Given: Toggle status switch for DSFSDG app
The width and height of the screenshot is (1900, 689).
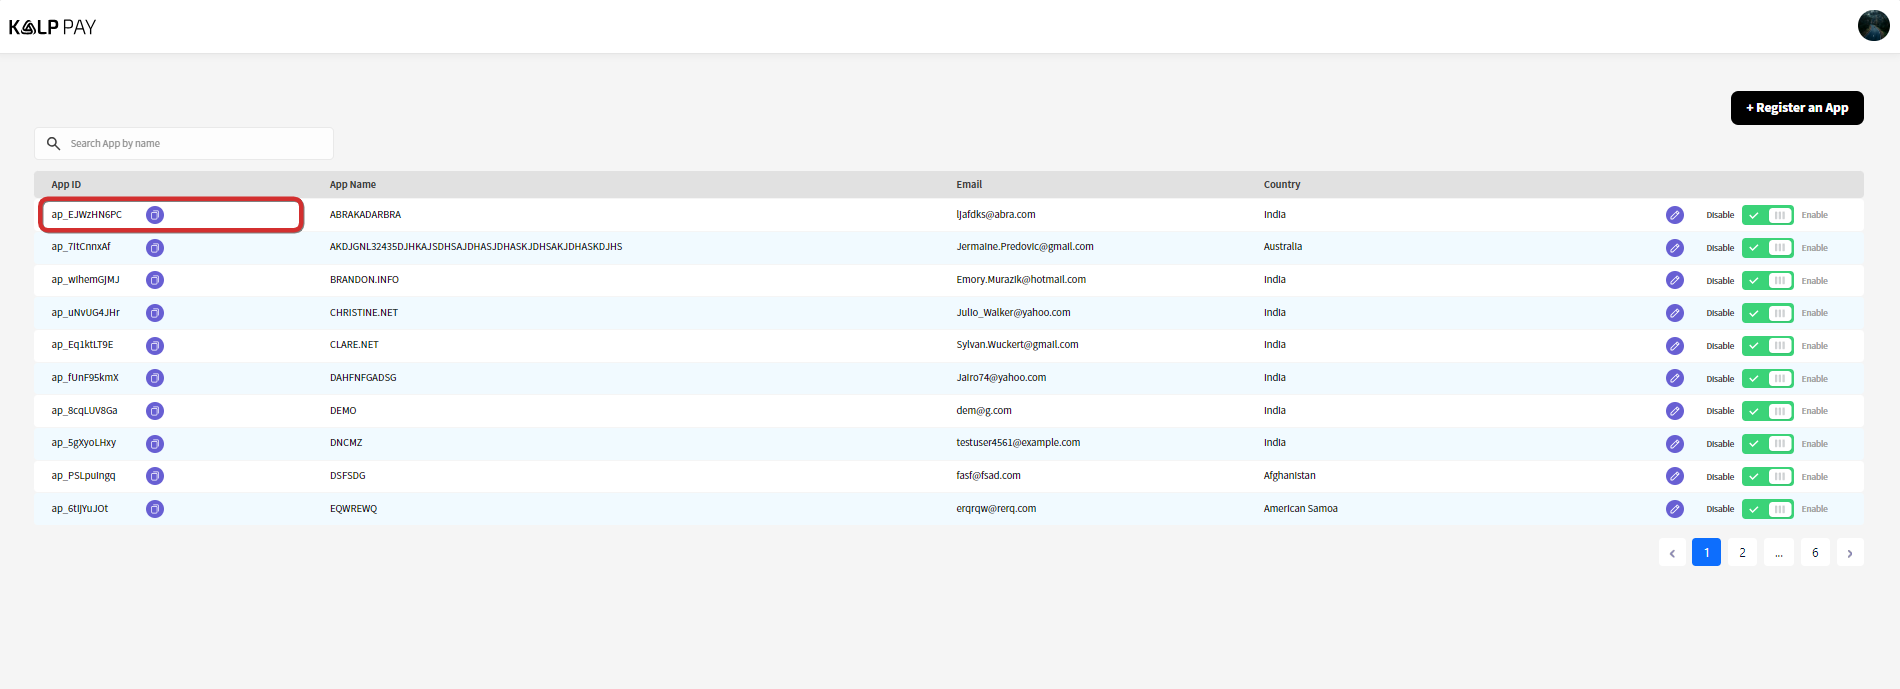Looking at the screenshot, I should click(1767, 477).
